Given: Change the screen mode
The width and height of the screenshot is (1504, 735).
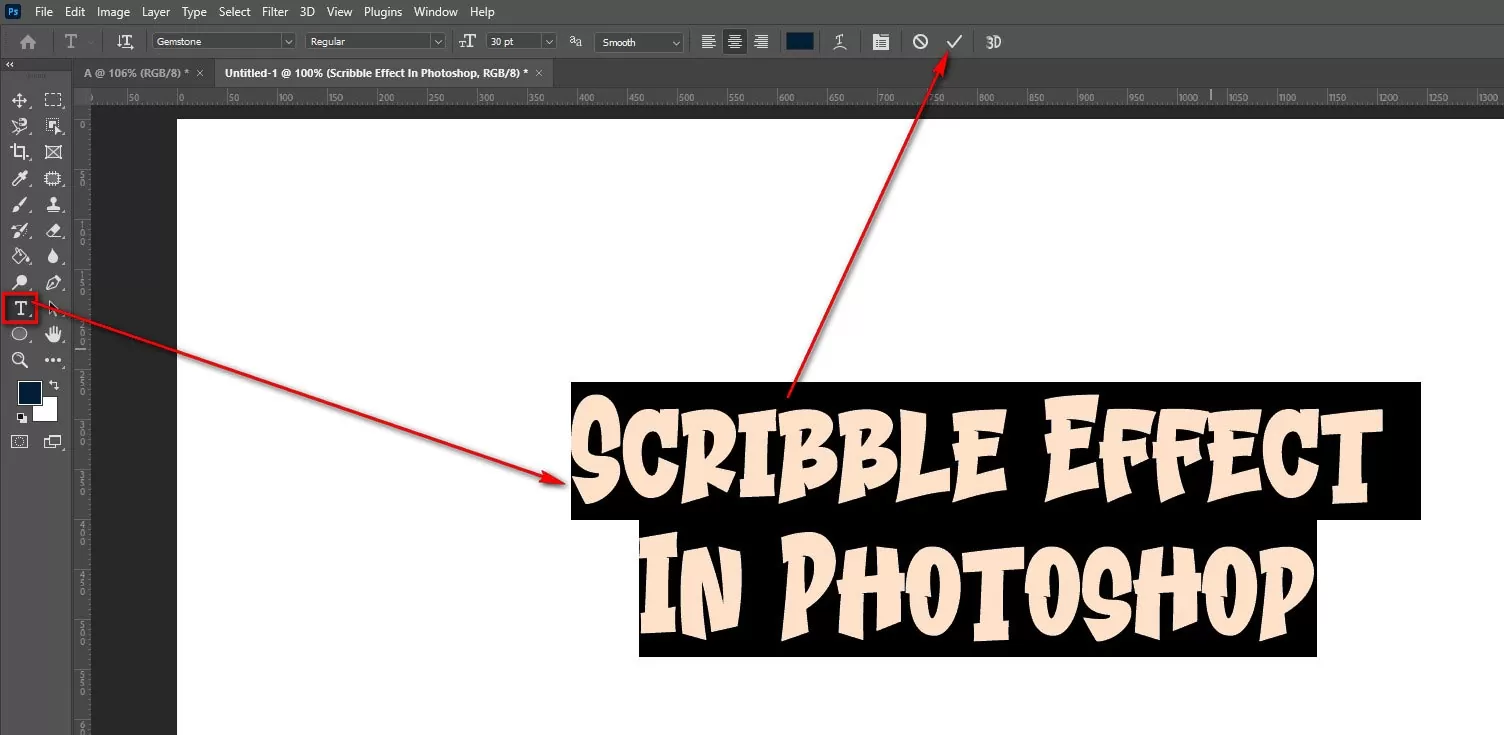Looking at the screenshot, I should pyautogui.click(x=53, y=441).
